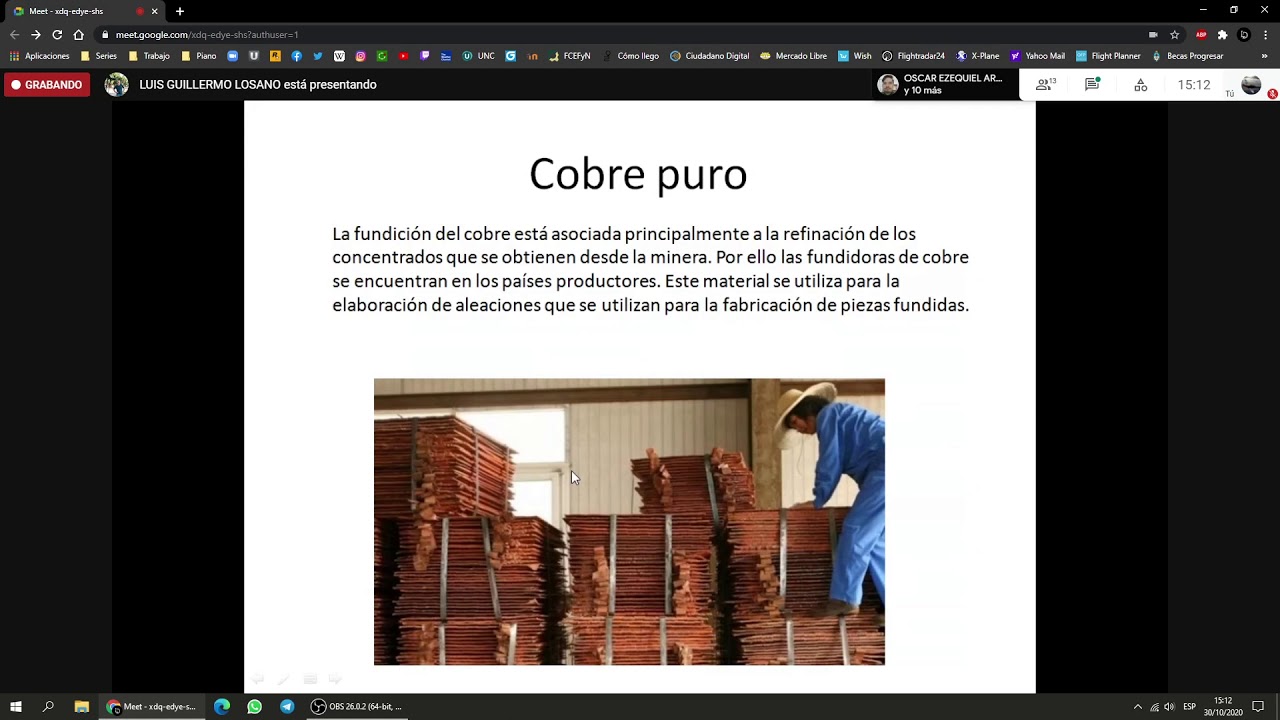The image size is (1280, 720).
Task: Open the Series bookmarks folder
Action: (x=99, y=56)
